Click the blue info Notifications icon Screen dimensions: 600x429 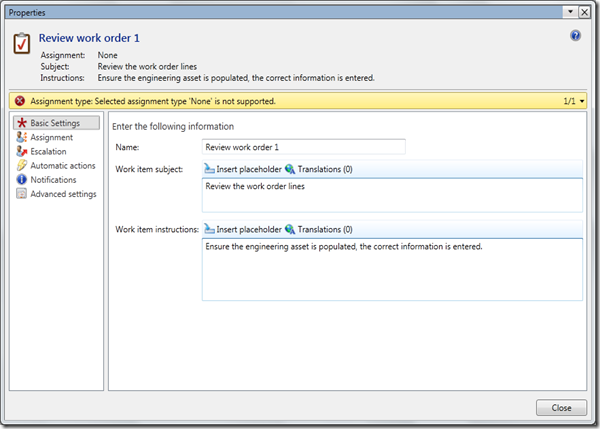(21, 179)
